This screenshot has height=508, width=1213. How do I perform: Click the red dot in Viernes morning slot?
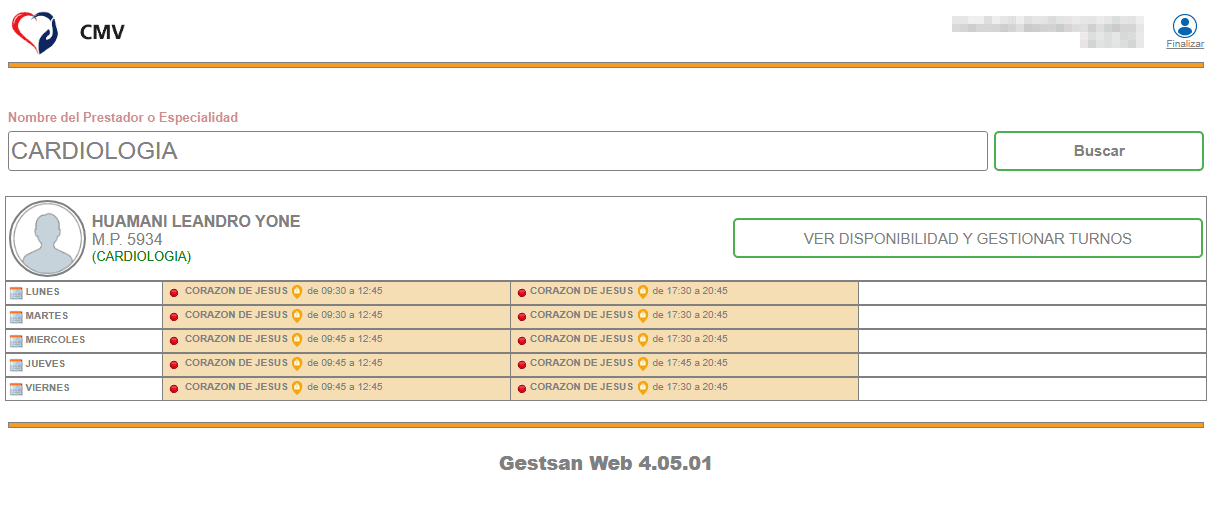pos(174,389)
